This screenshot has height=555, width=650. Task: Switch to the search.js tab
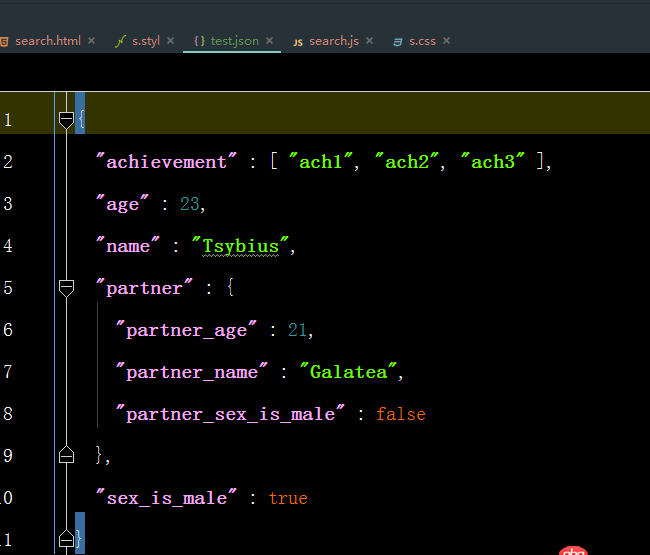334,41
